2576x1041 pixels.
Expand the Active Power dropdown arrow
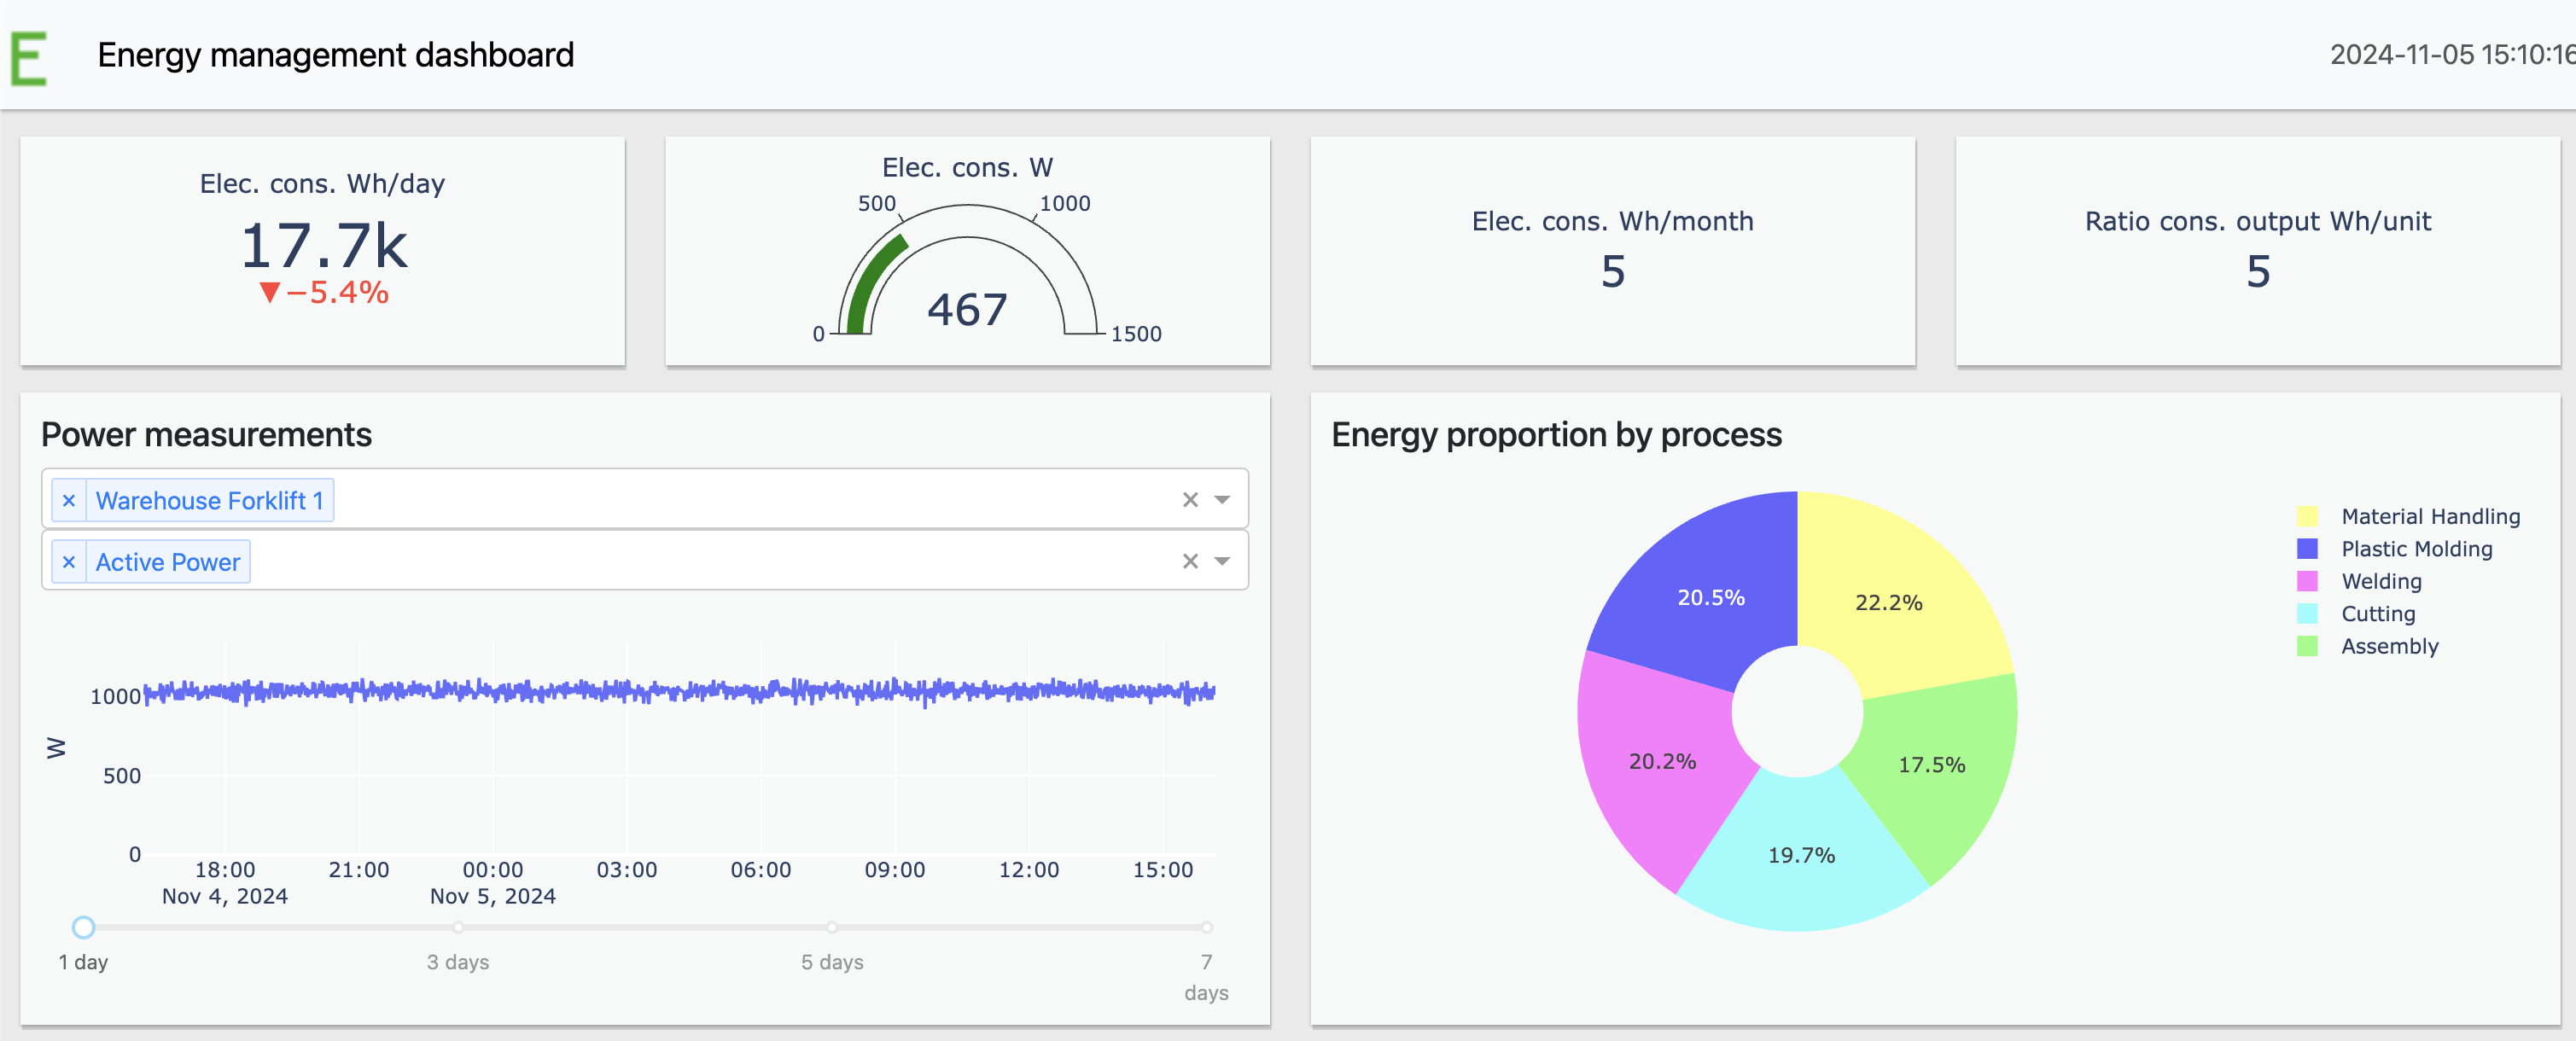[1222, 562]
